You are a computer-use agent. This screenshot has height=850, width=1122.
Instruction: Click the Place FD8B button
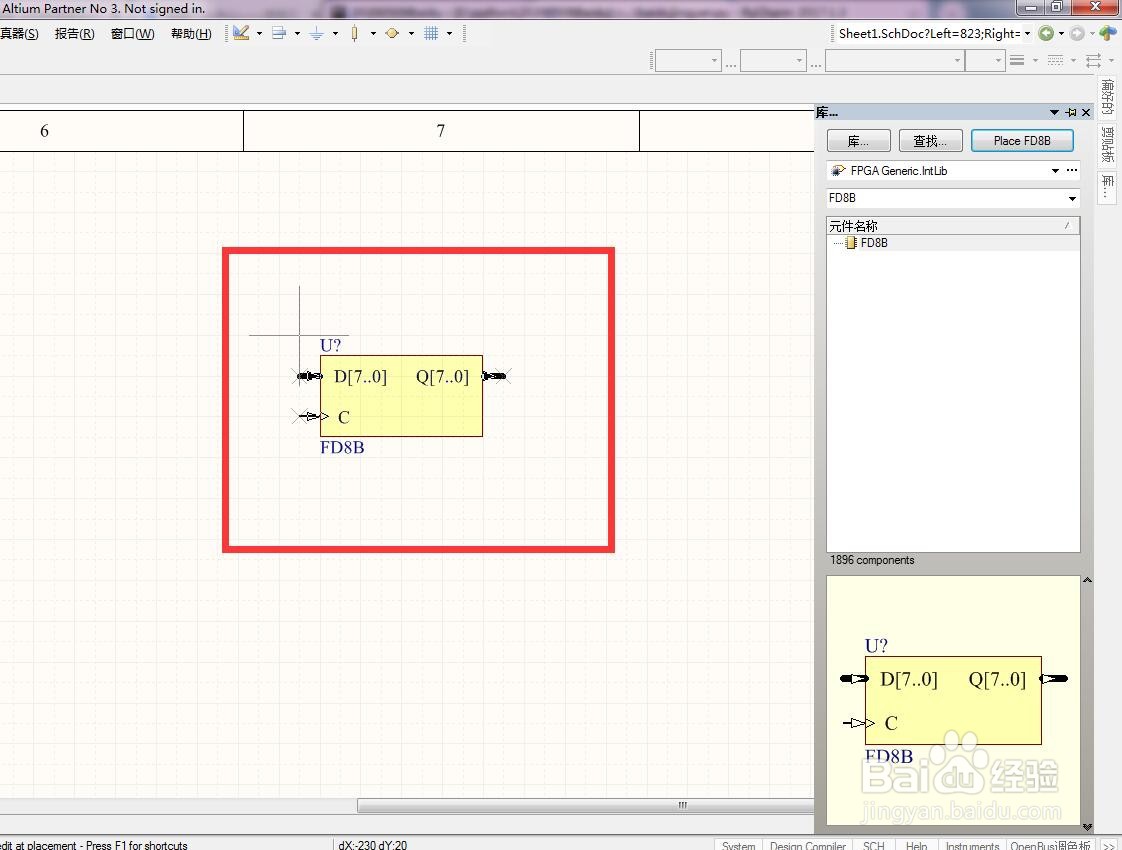coord(1022,141)
